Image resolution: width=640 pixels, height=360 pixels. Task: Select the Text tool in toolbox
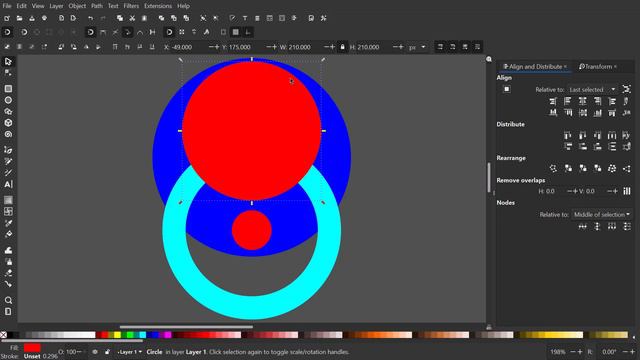[8, 184]
